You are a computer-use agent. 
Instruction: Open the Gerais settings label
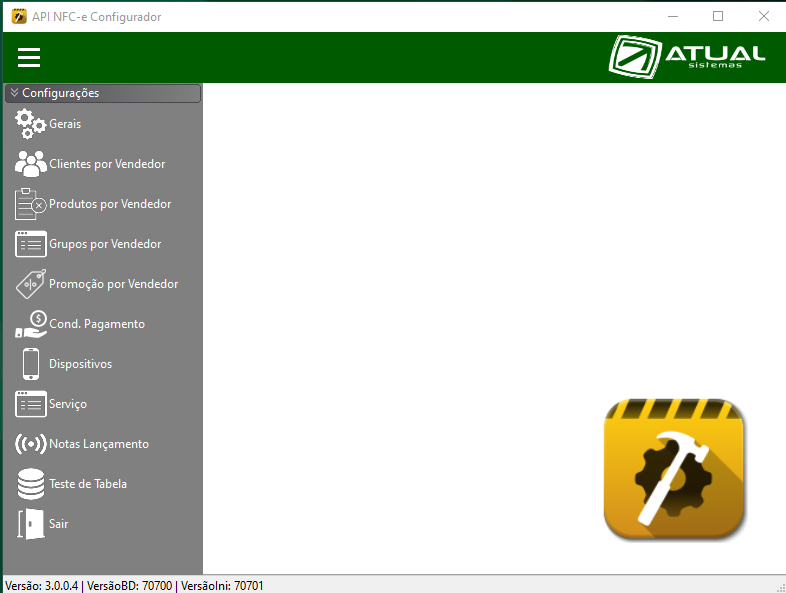click(x=65, y=124)
